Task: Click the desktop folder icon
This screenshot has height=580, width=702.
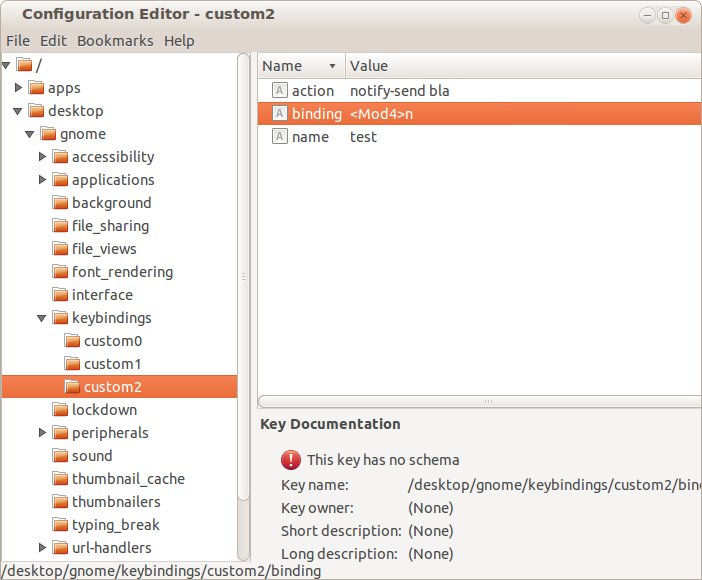Action: click(x=36, y=111)
